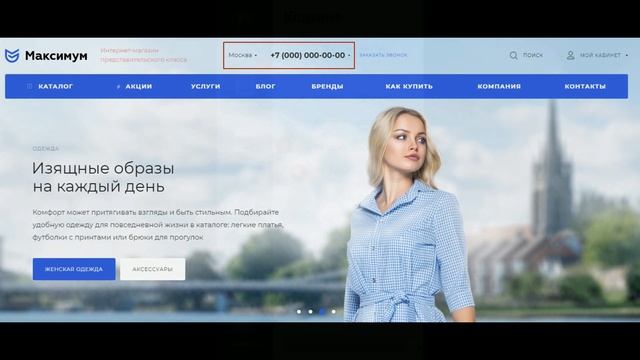Expand the Мой кабинет dropdown arrow
The width and height of the screenshot is (640, 360).
tap(627, 55)
